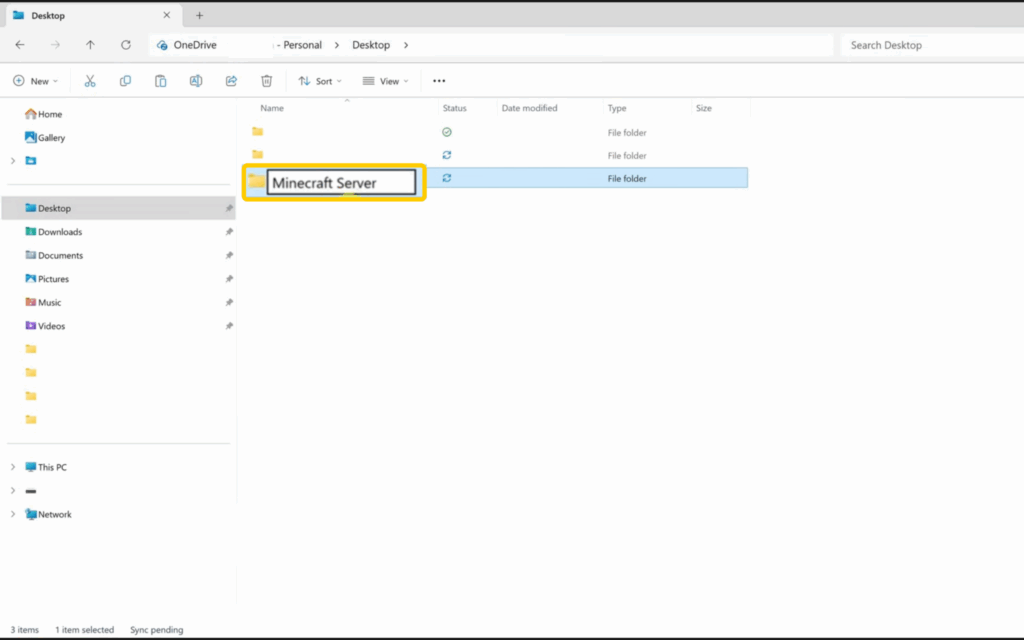The image size is (1024, 640).
Task: Open Gallery in the navigation pane
Action: [x=45, y=138]
